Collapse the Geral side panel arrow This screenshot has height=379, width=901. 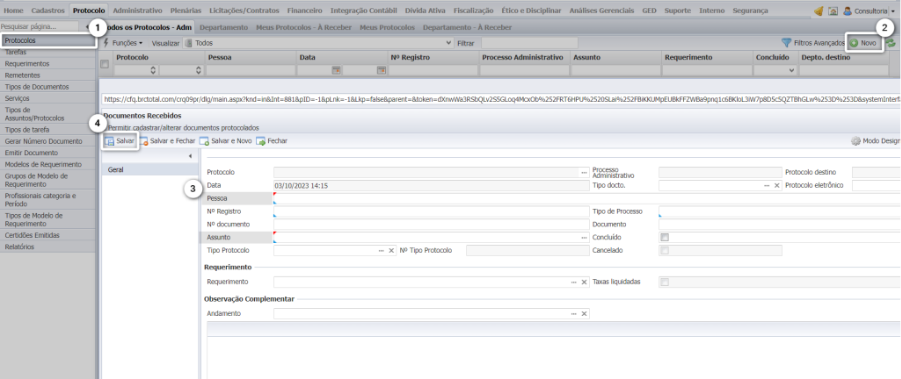190,156
